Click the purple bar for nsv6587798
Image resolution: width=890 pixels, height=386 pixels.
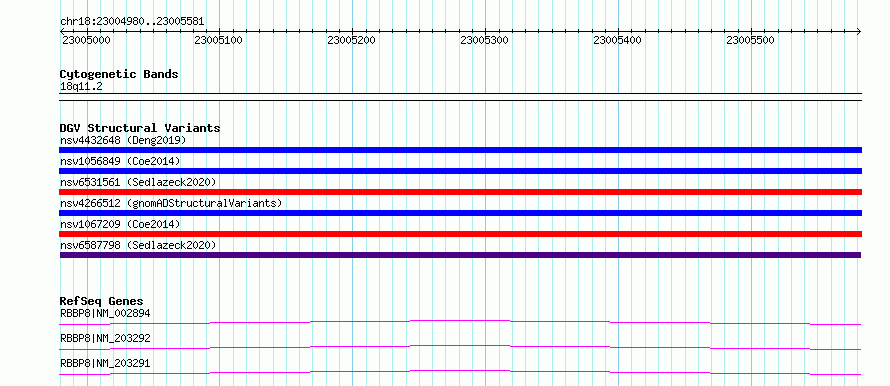(460, 255)
